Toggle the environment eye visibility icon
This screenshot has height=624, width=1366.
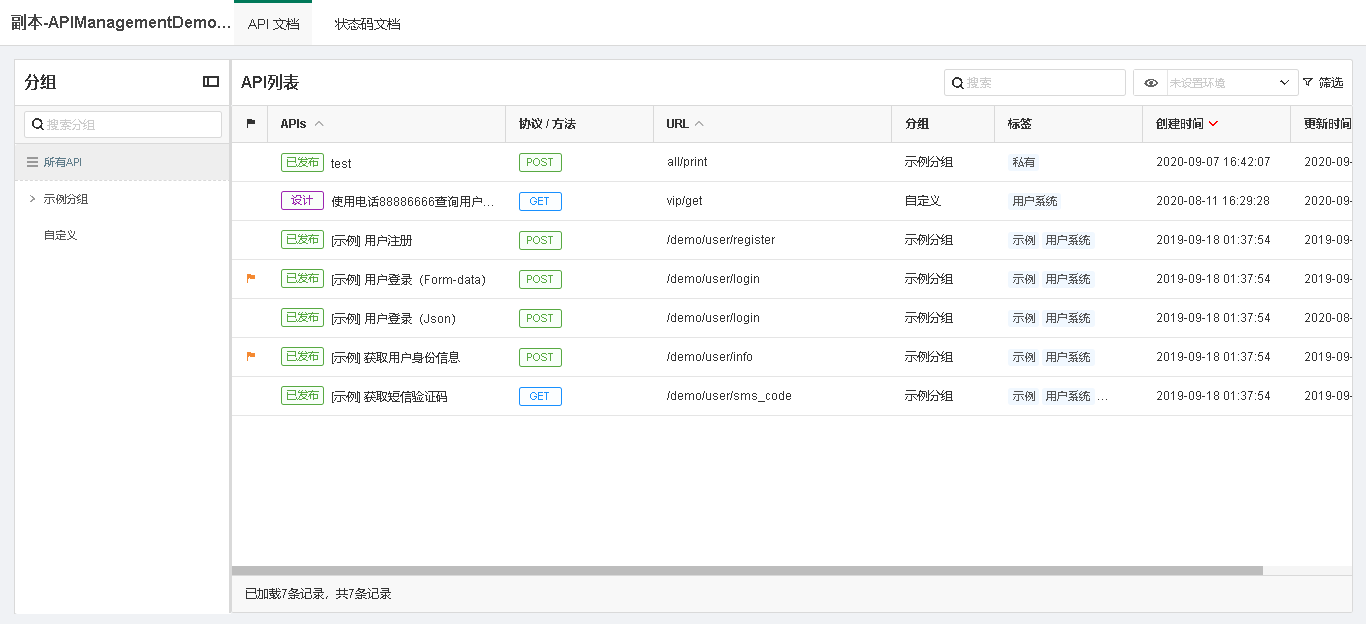tap(1151, 83)
